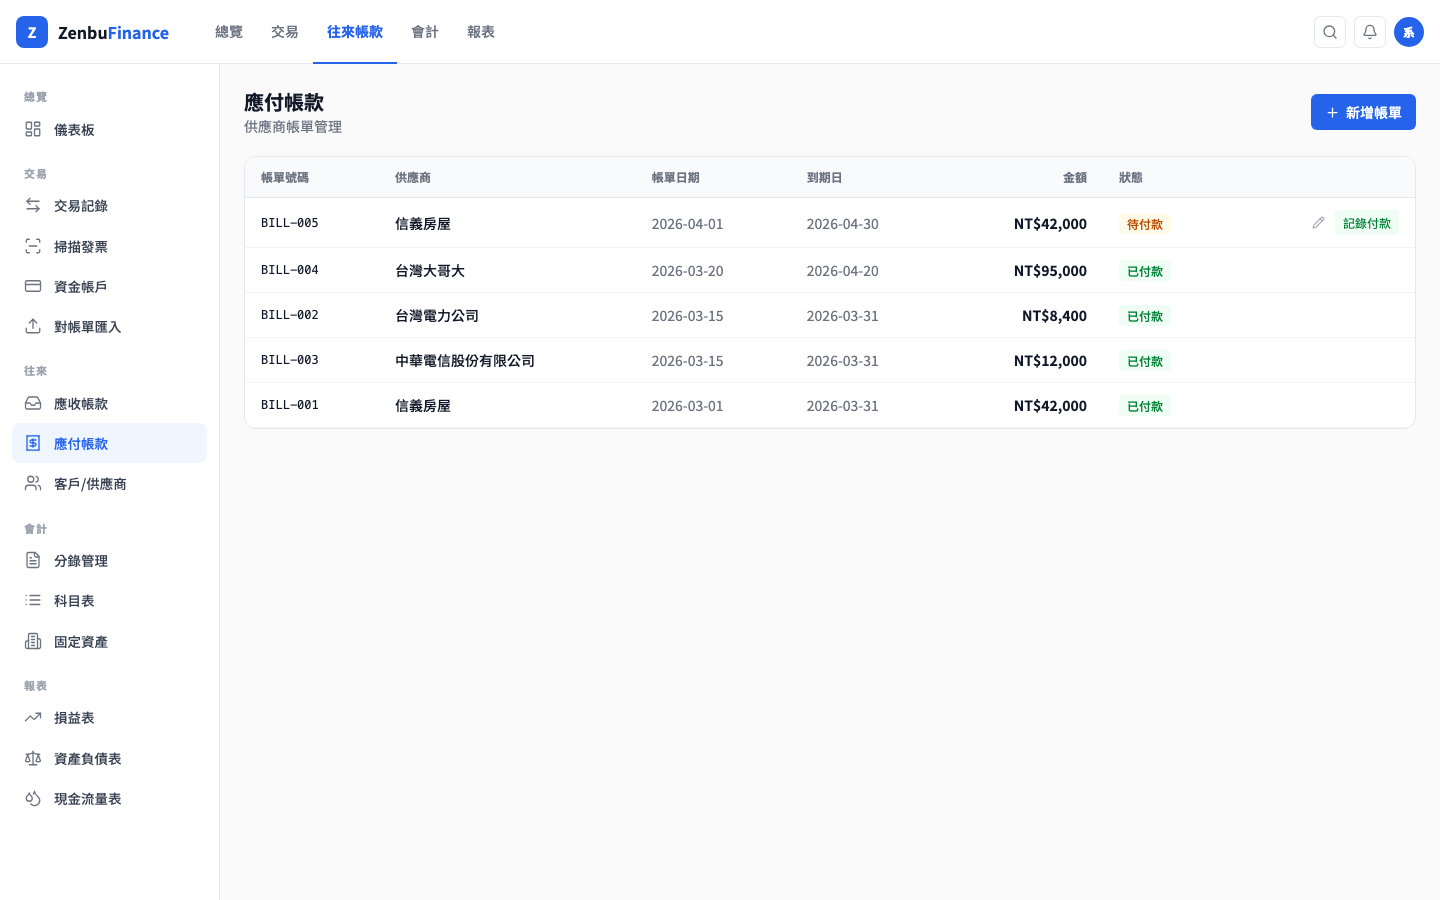Click the 固定資產 building icon
Viewport: 1440px width, 900px height.
click(33, 641)
